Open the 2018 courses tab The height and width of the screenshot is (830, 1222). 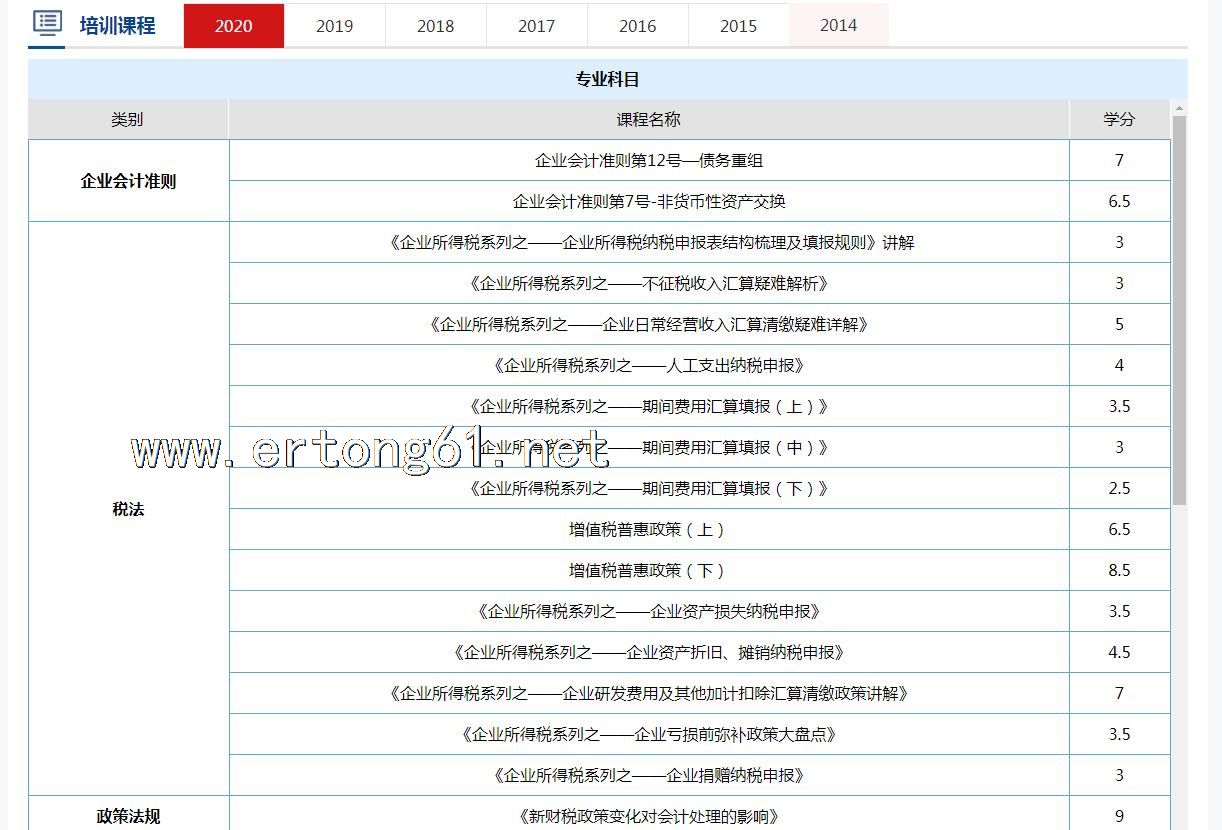pos(435,26)
